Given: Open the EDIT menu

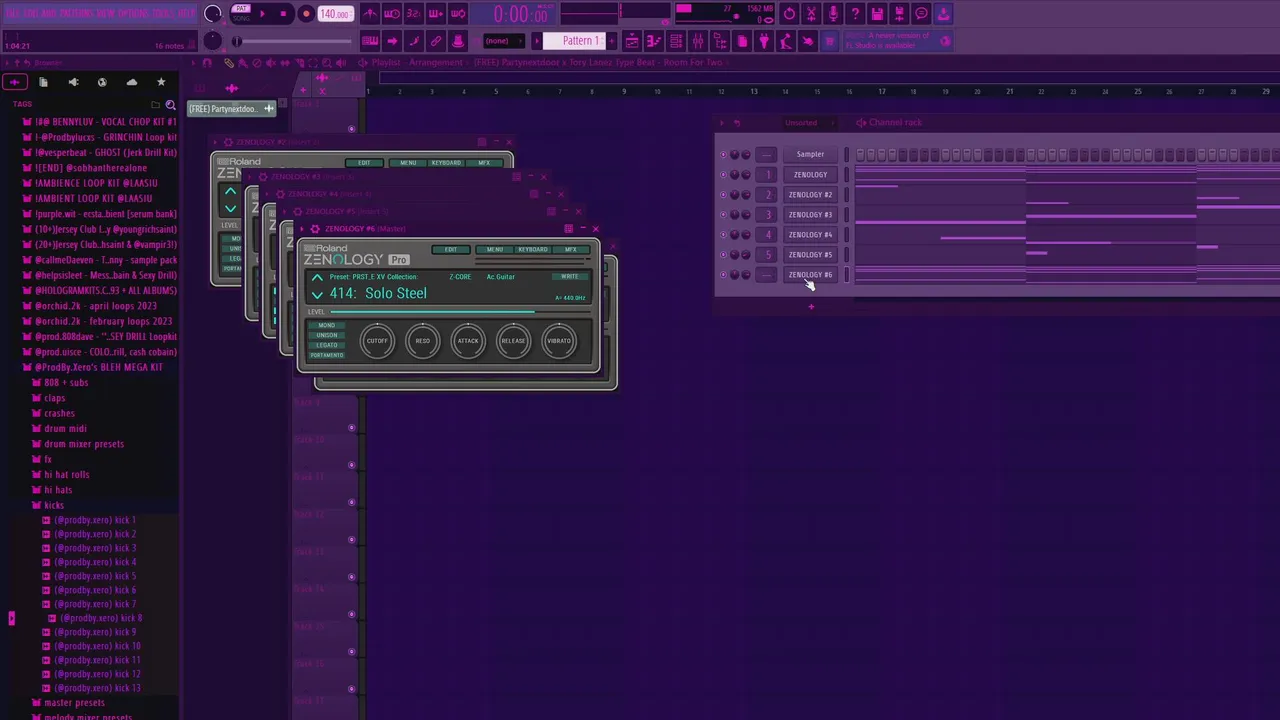Looking at the screenshot, I should coord(29,14).
